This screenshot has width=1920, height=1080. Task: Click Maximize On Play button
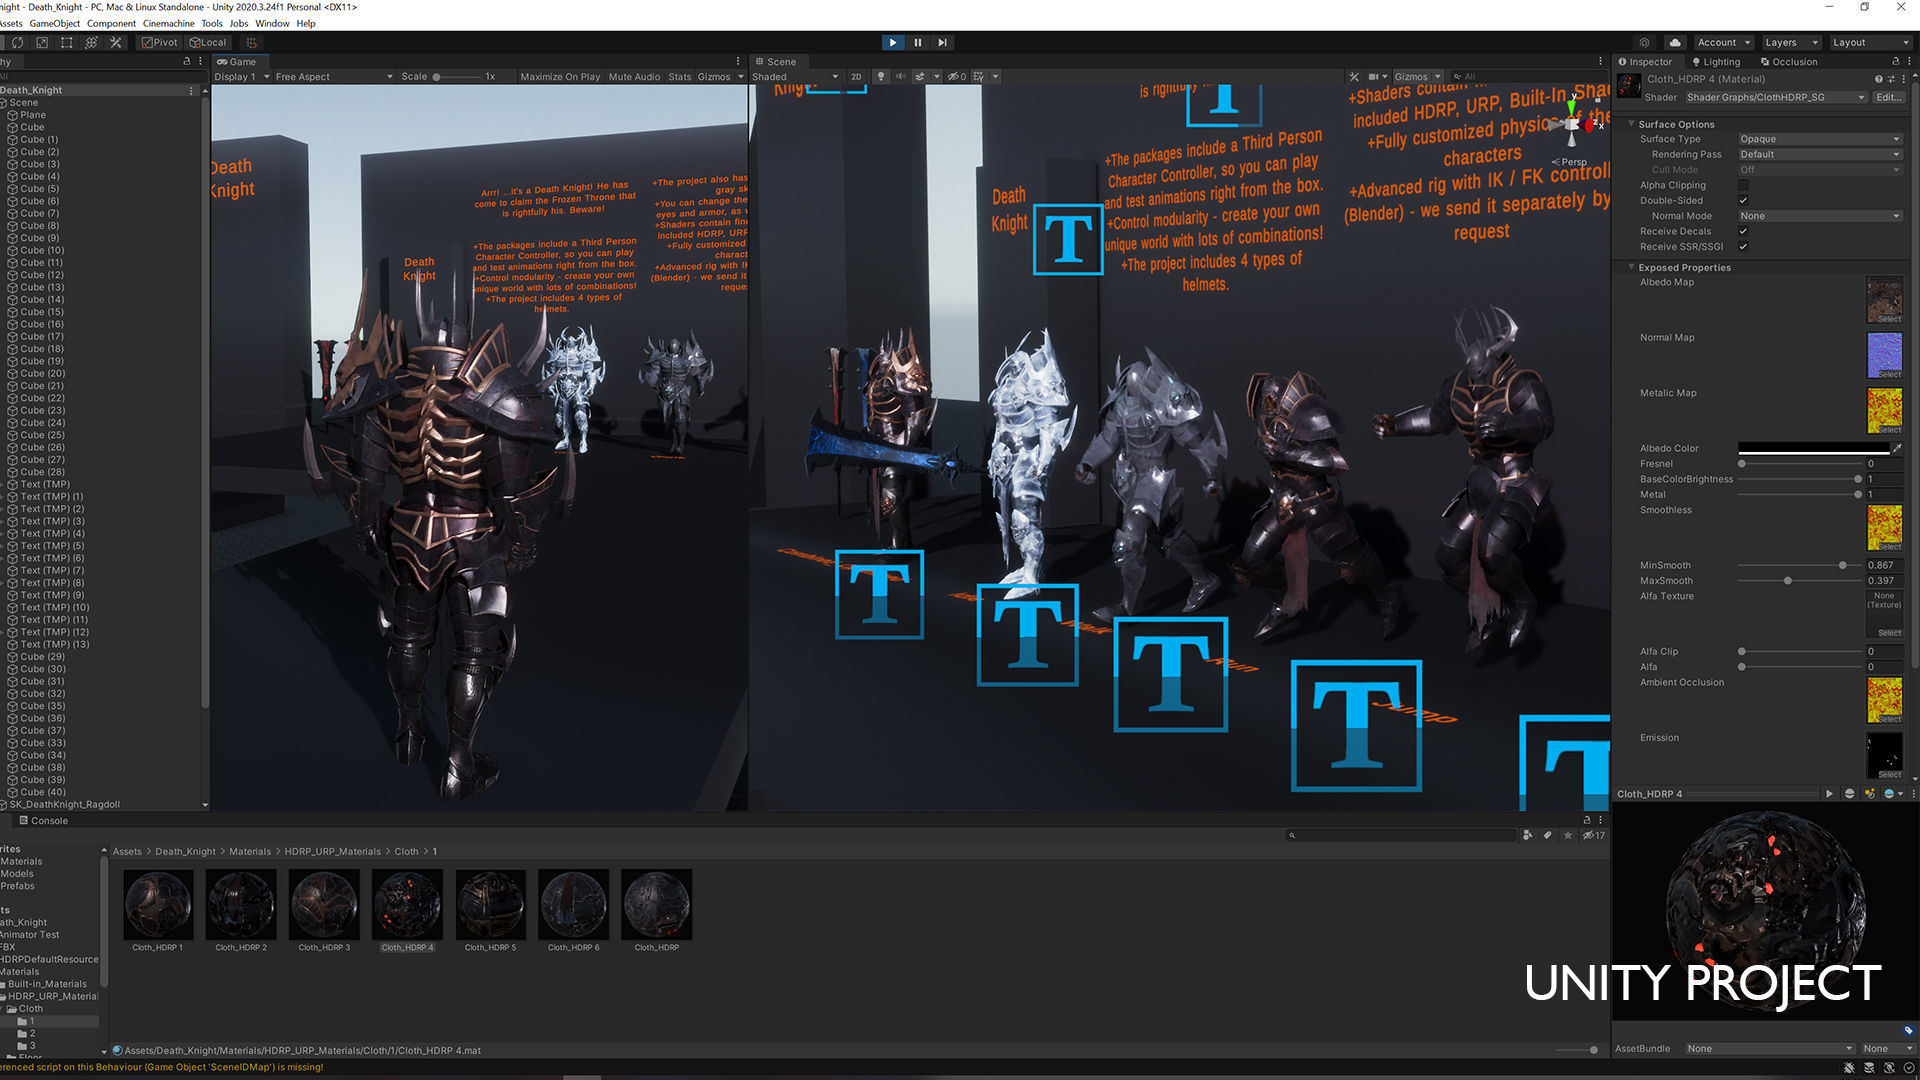(560, 77)
